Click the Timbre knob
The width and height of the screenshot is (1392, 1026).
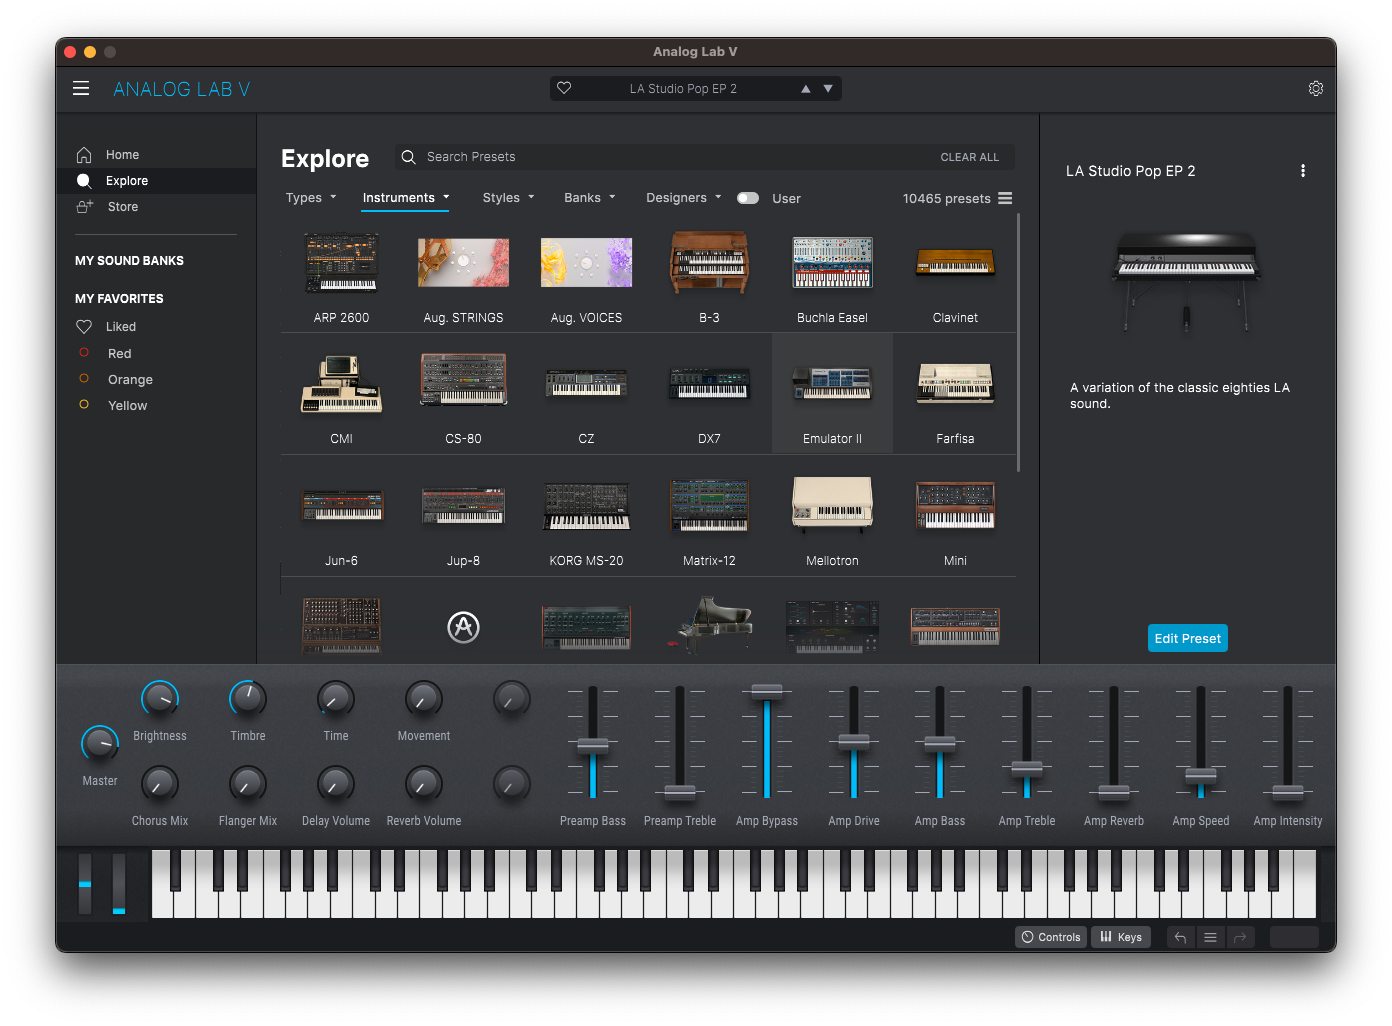click(x=248, y=699)
